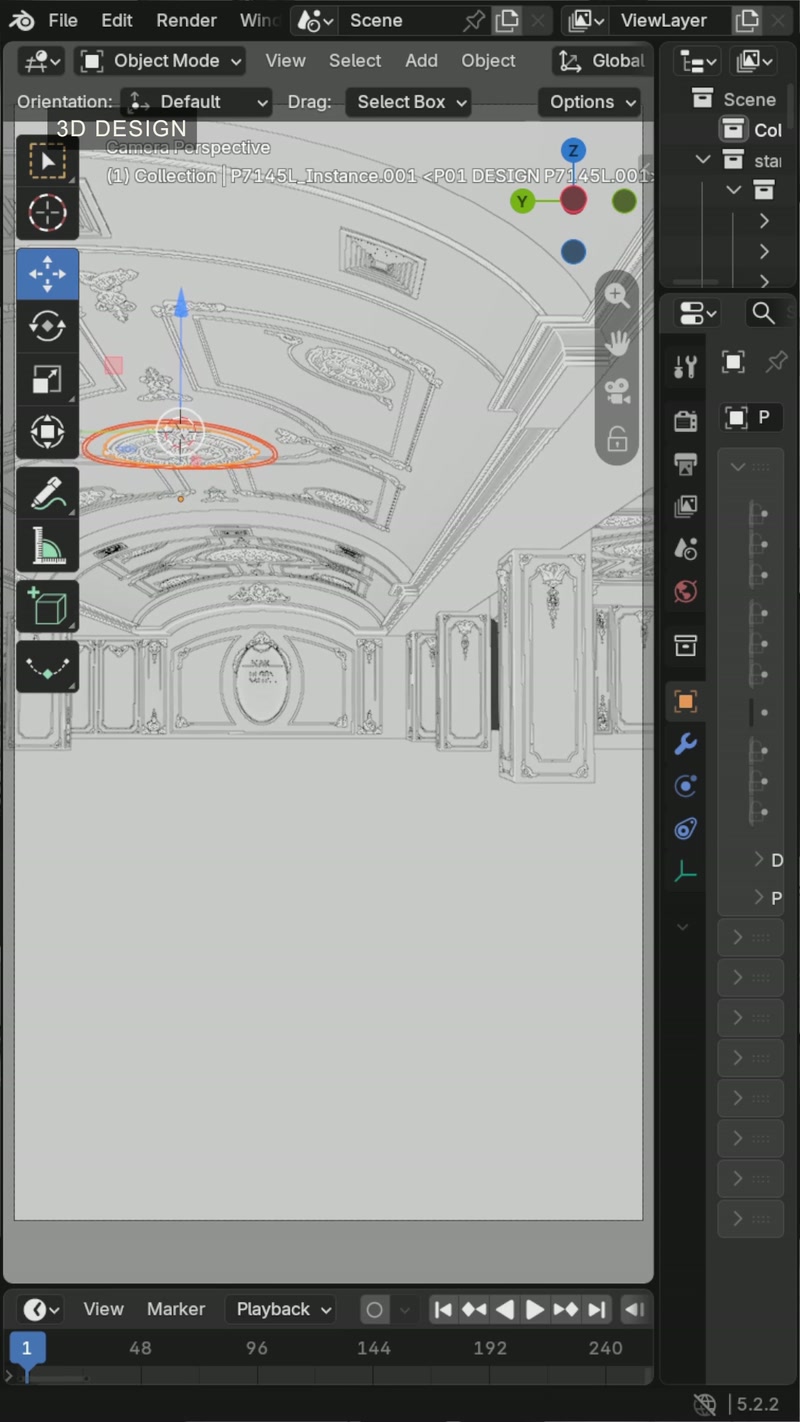800x1422 pixels.
Task: Open the viewport Object menu
Action: tap(488, 61)
